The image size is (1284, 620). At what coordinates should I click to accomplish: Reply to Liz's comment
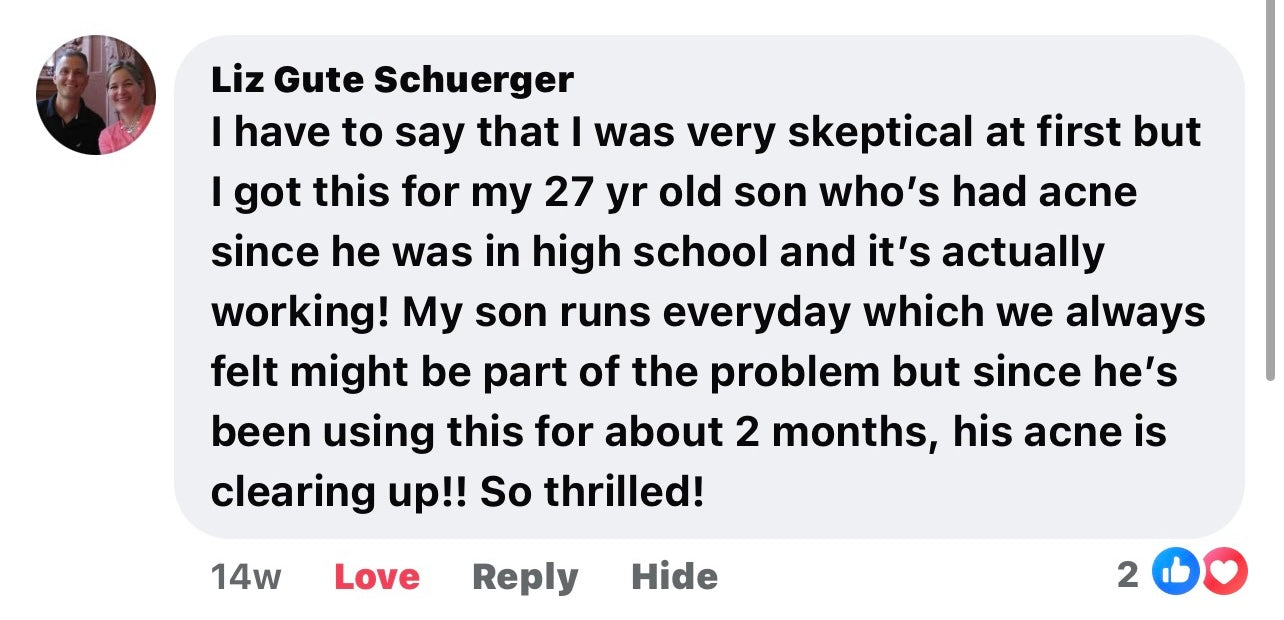(524, 577)
